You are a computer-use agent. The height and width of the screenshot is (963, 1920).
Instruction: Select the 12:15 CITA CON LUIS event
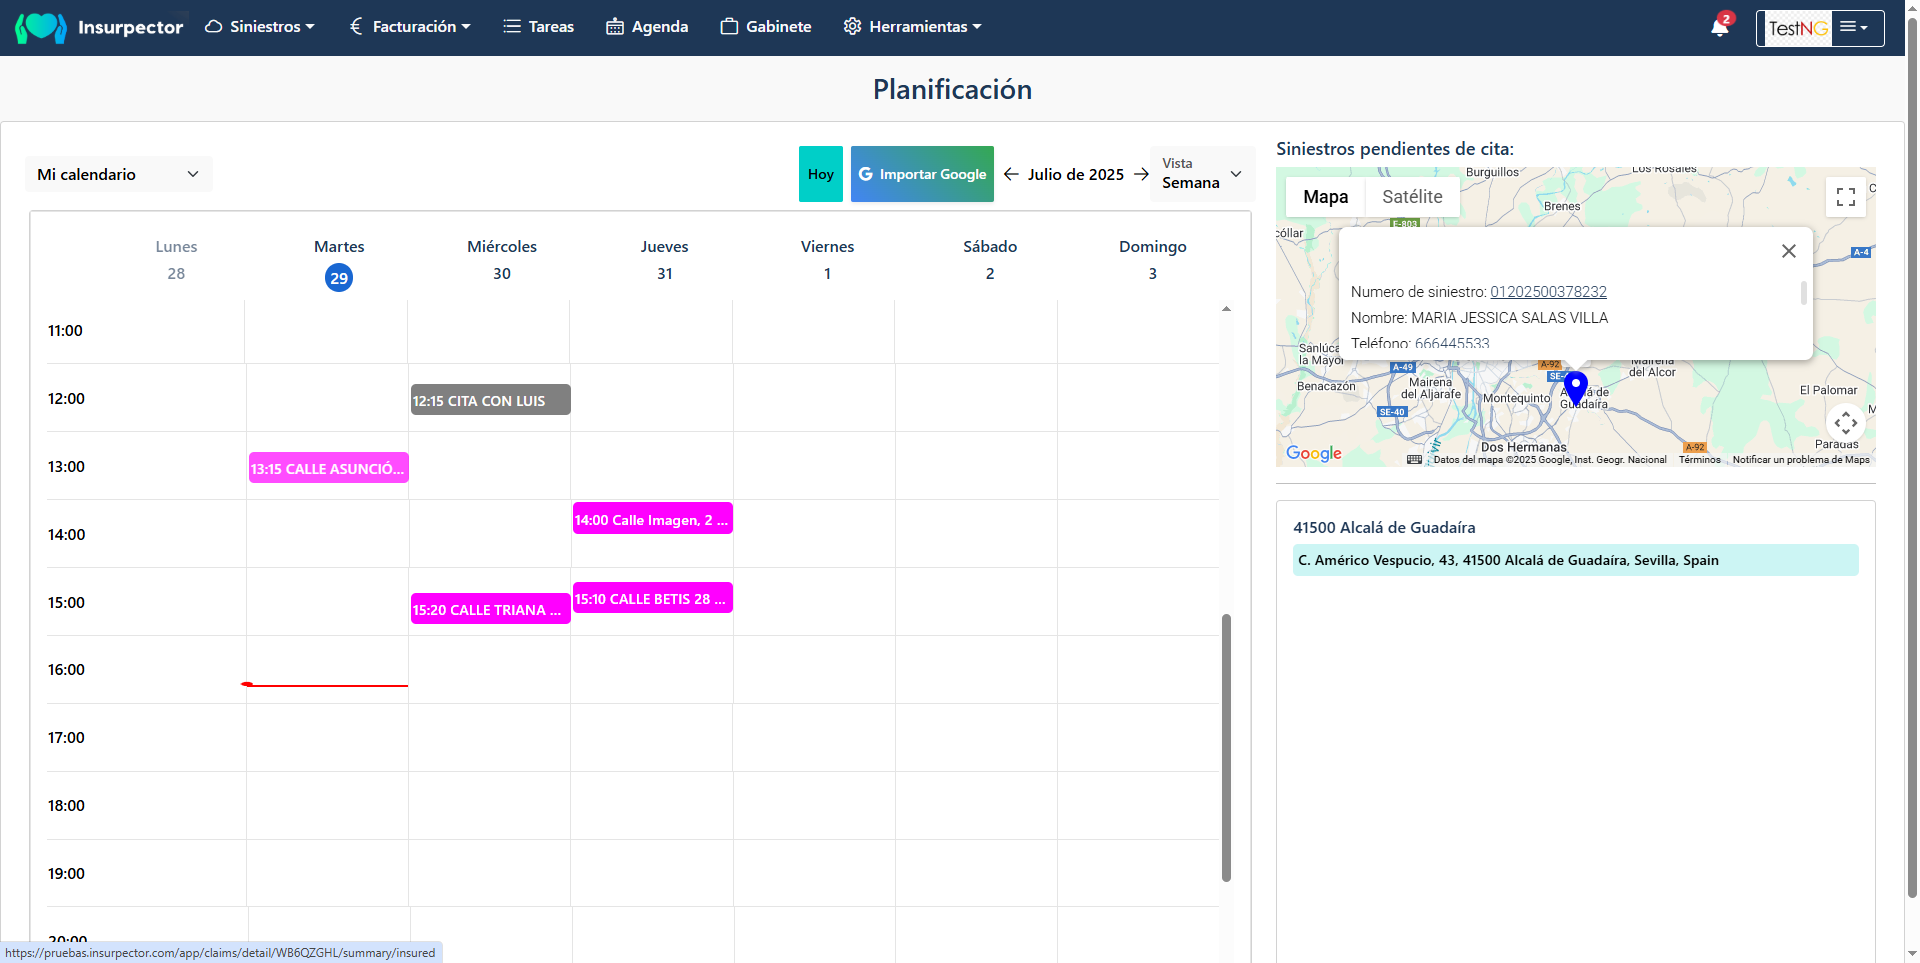pos(489,399)
